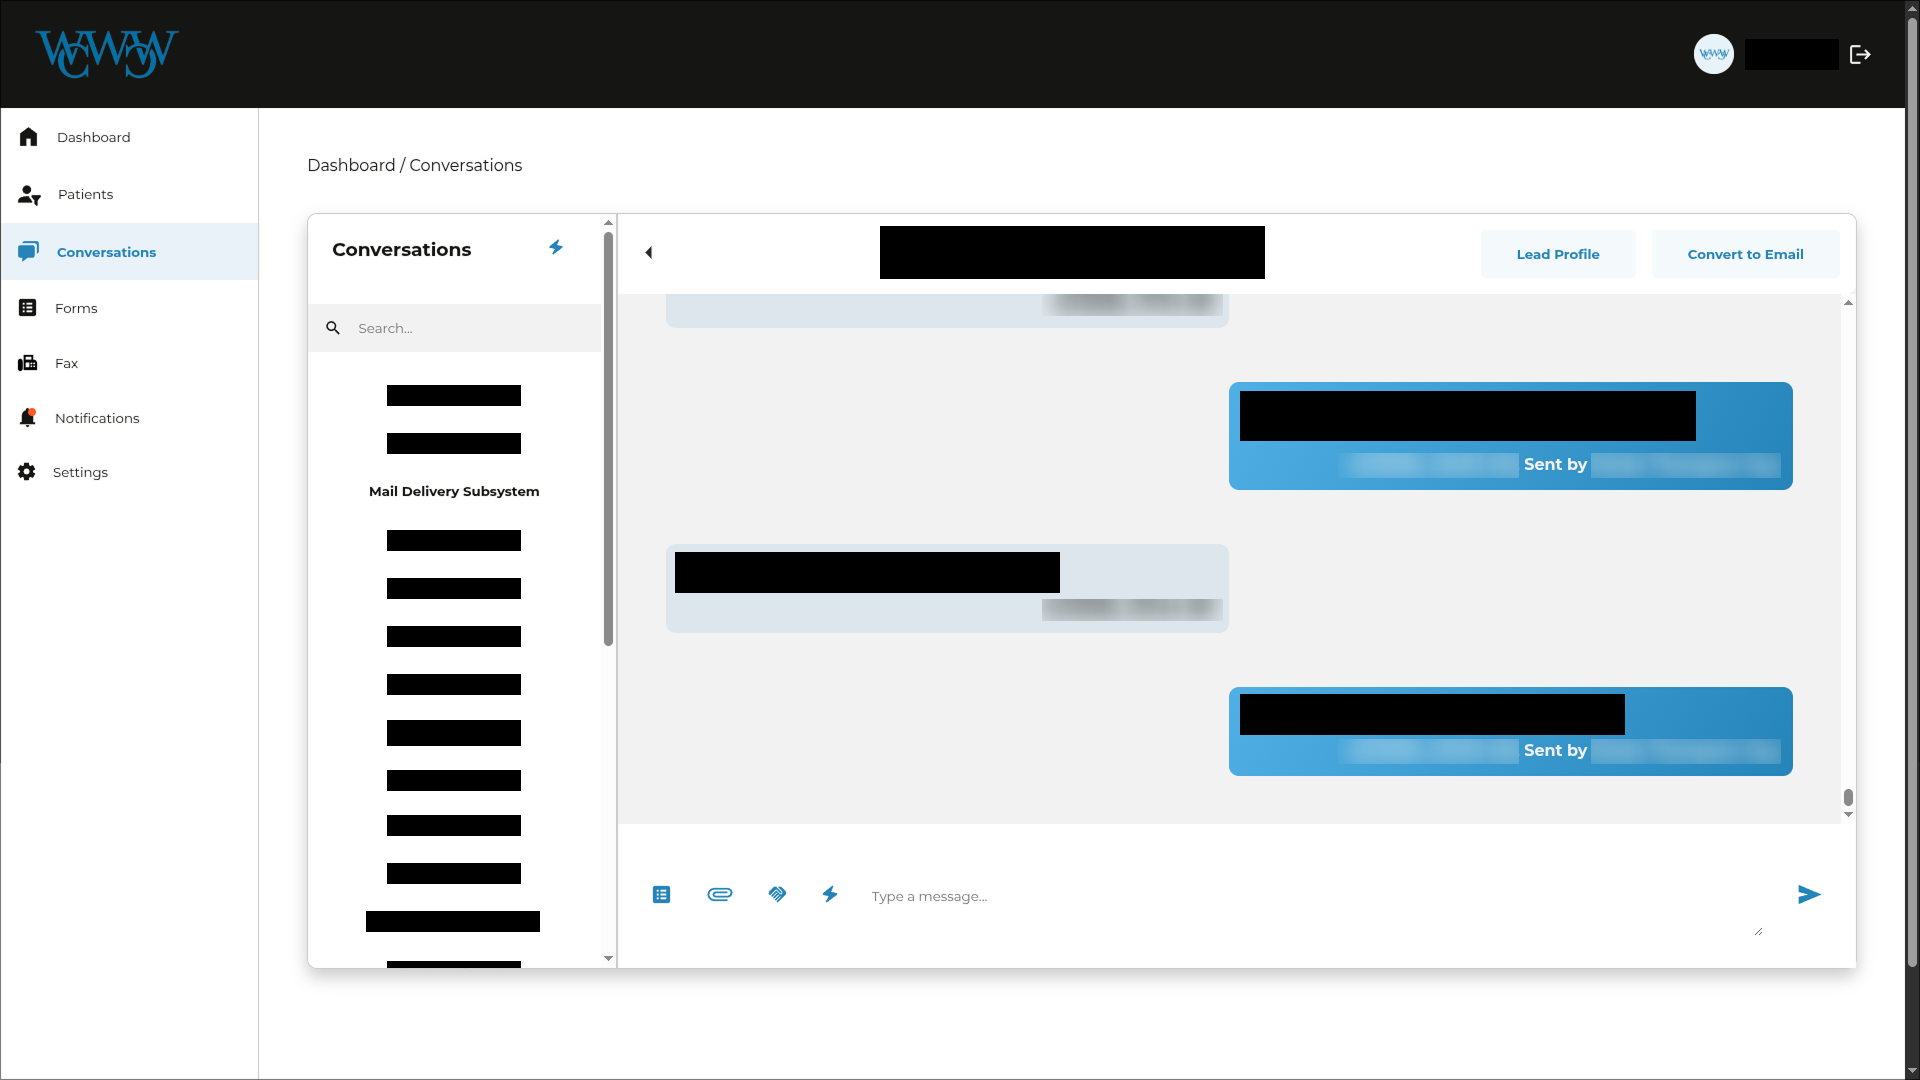Screen dimensions: 1920x1080
Task: Focus the conversations Search field
Action: [470, 329]
